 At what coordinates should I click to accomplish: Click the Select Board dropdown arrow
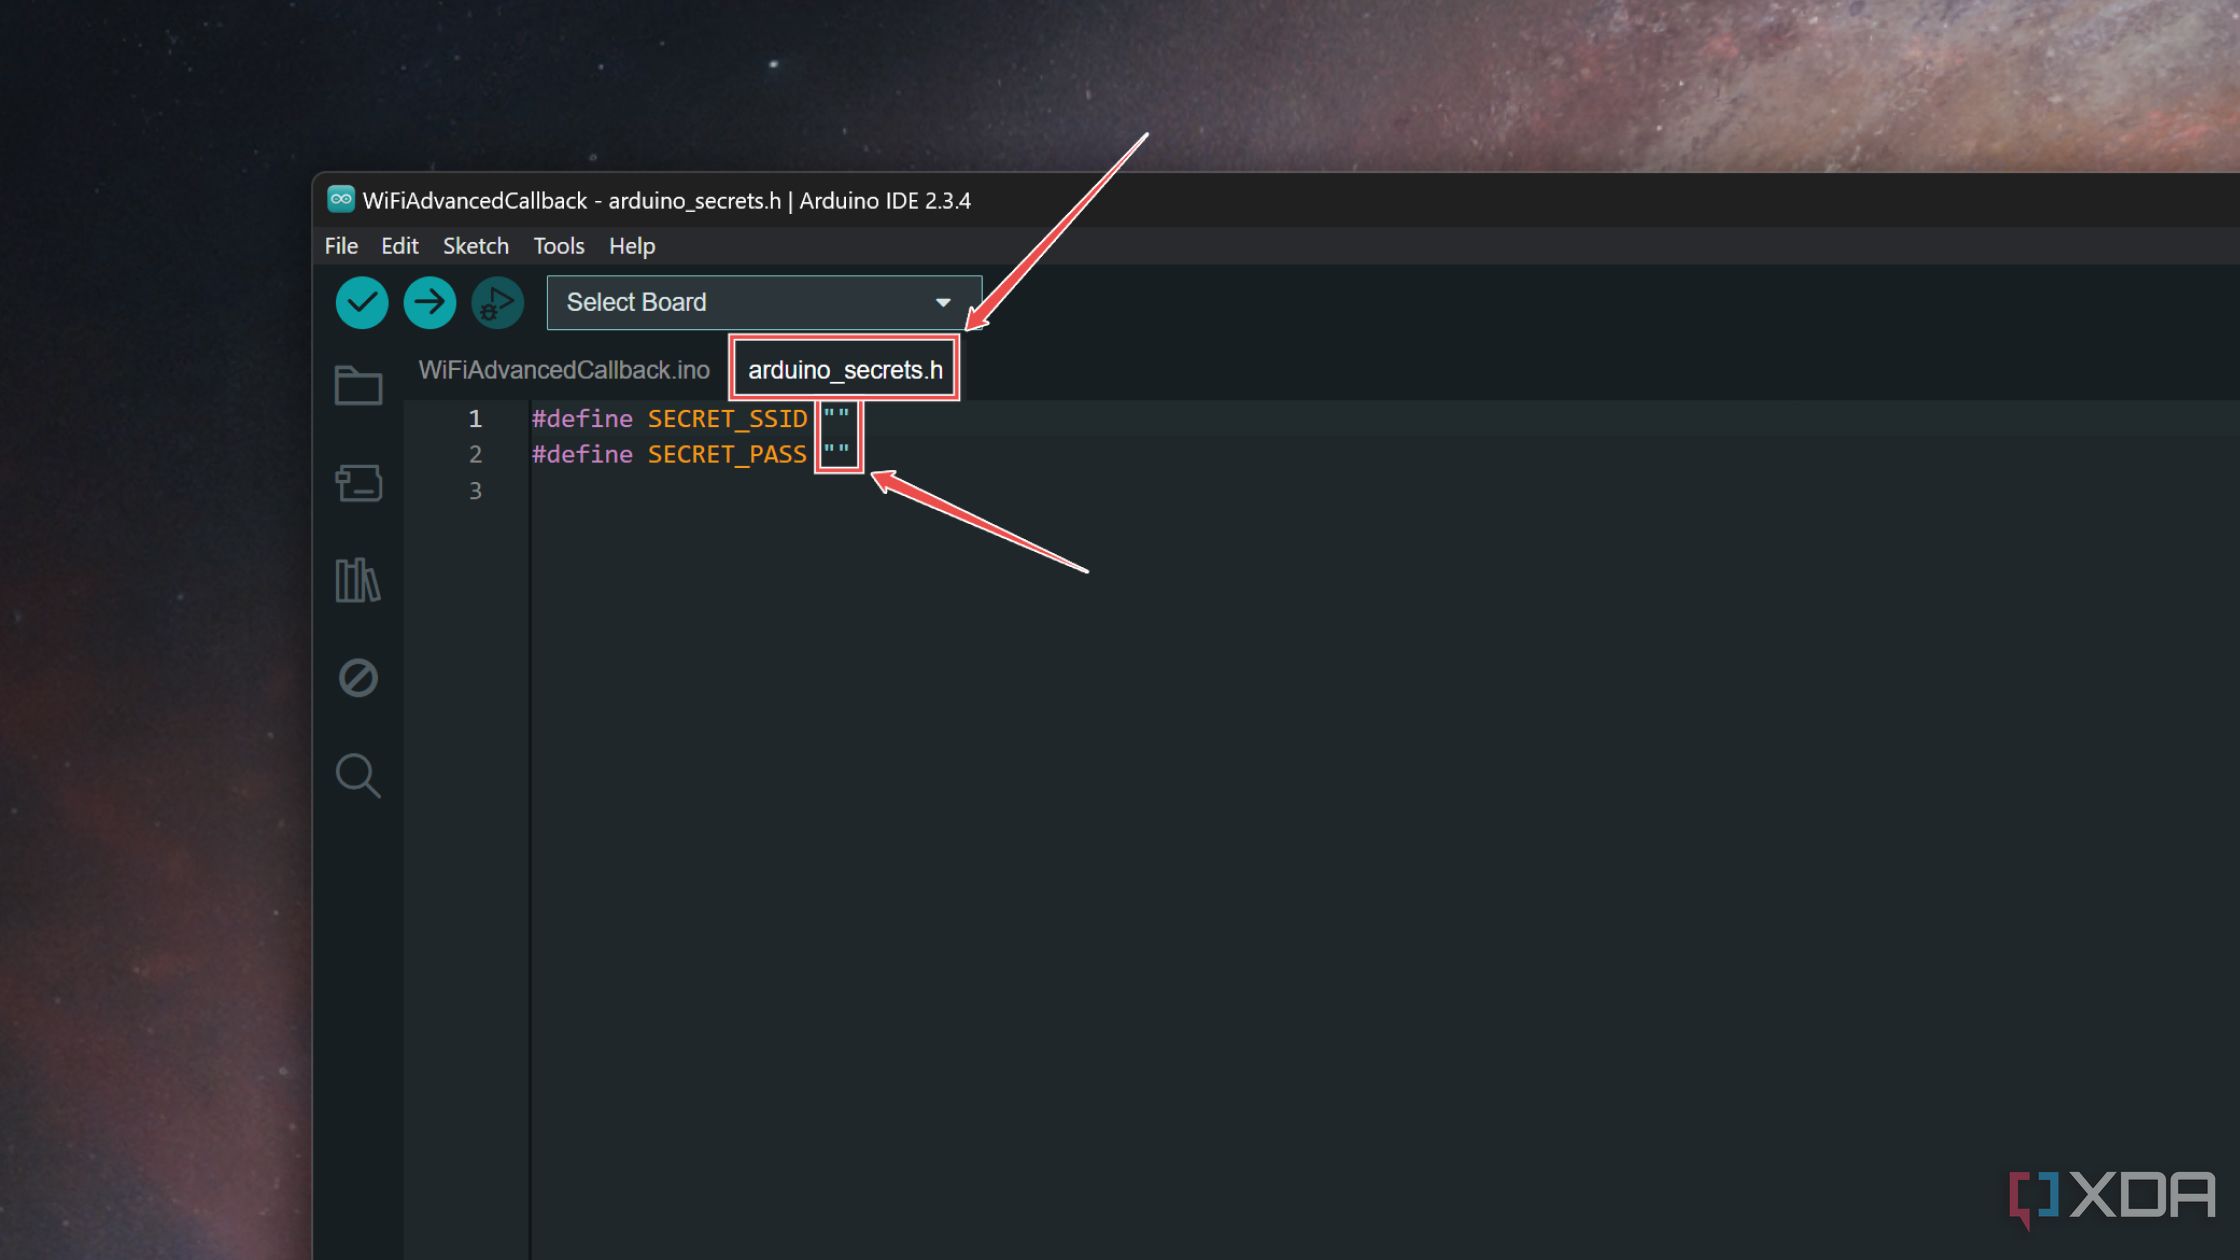[x=942, y=302]
